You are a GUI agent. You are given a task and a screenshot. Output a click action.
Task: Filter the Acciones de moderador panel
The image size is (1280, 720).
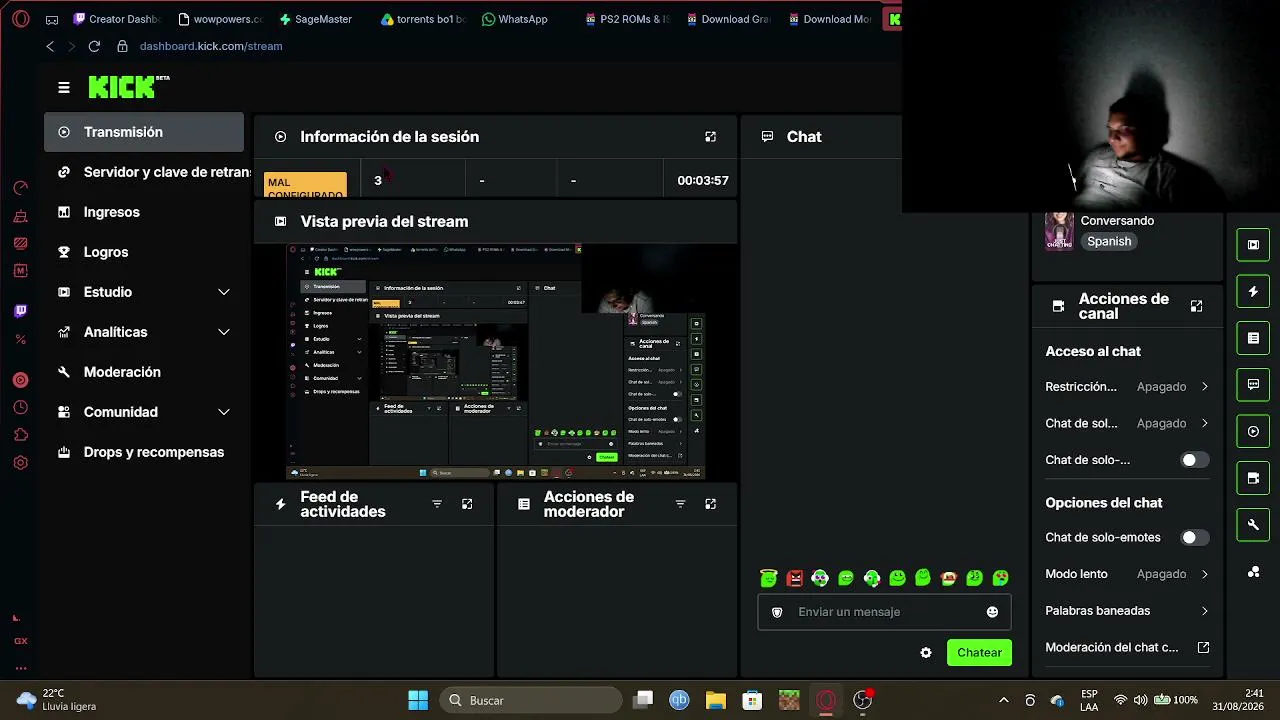click(681, 504)
